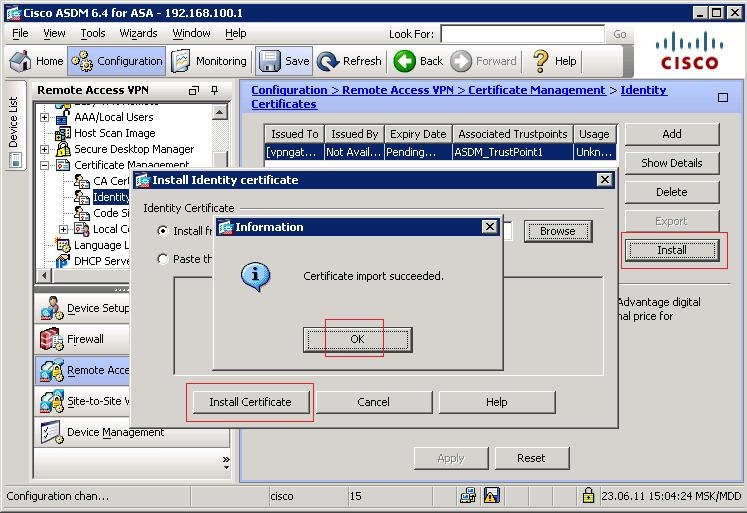Click the Refresh toolbar icon
This screenshot has height=513, width=747.
pos(328,61)
